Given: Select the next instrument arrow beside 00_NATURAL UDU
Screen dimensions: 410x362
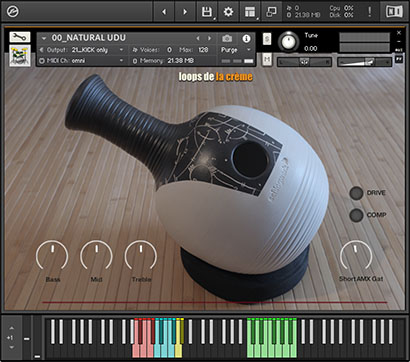Looking at the screenshot, I should (x=209, y=38).
